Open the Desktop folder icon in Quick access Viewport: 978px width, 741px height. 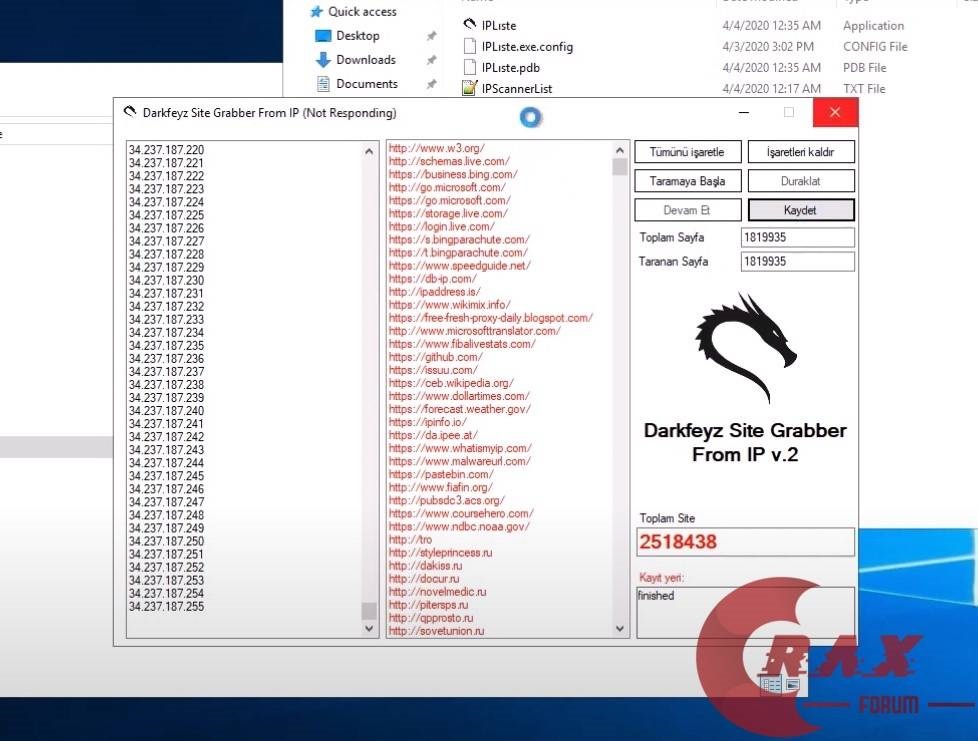[323, 36]
